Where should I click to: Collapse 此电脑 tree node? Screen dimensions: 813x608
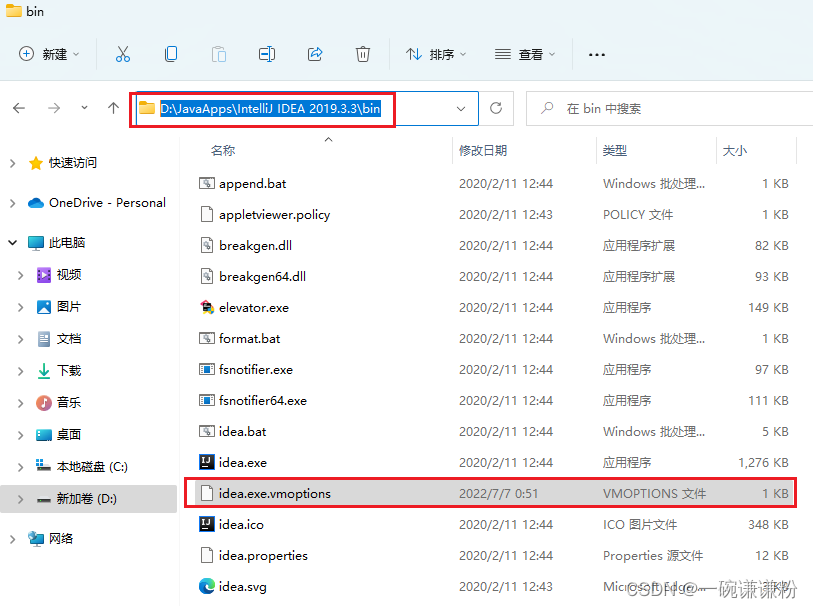tap(13, 243)
